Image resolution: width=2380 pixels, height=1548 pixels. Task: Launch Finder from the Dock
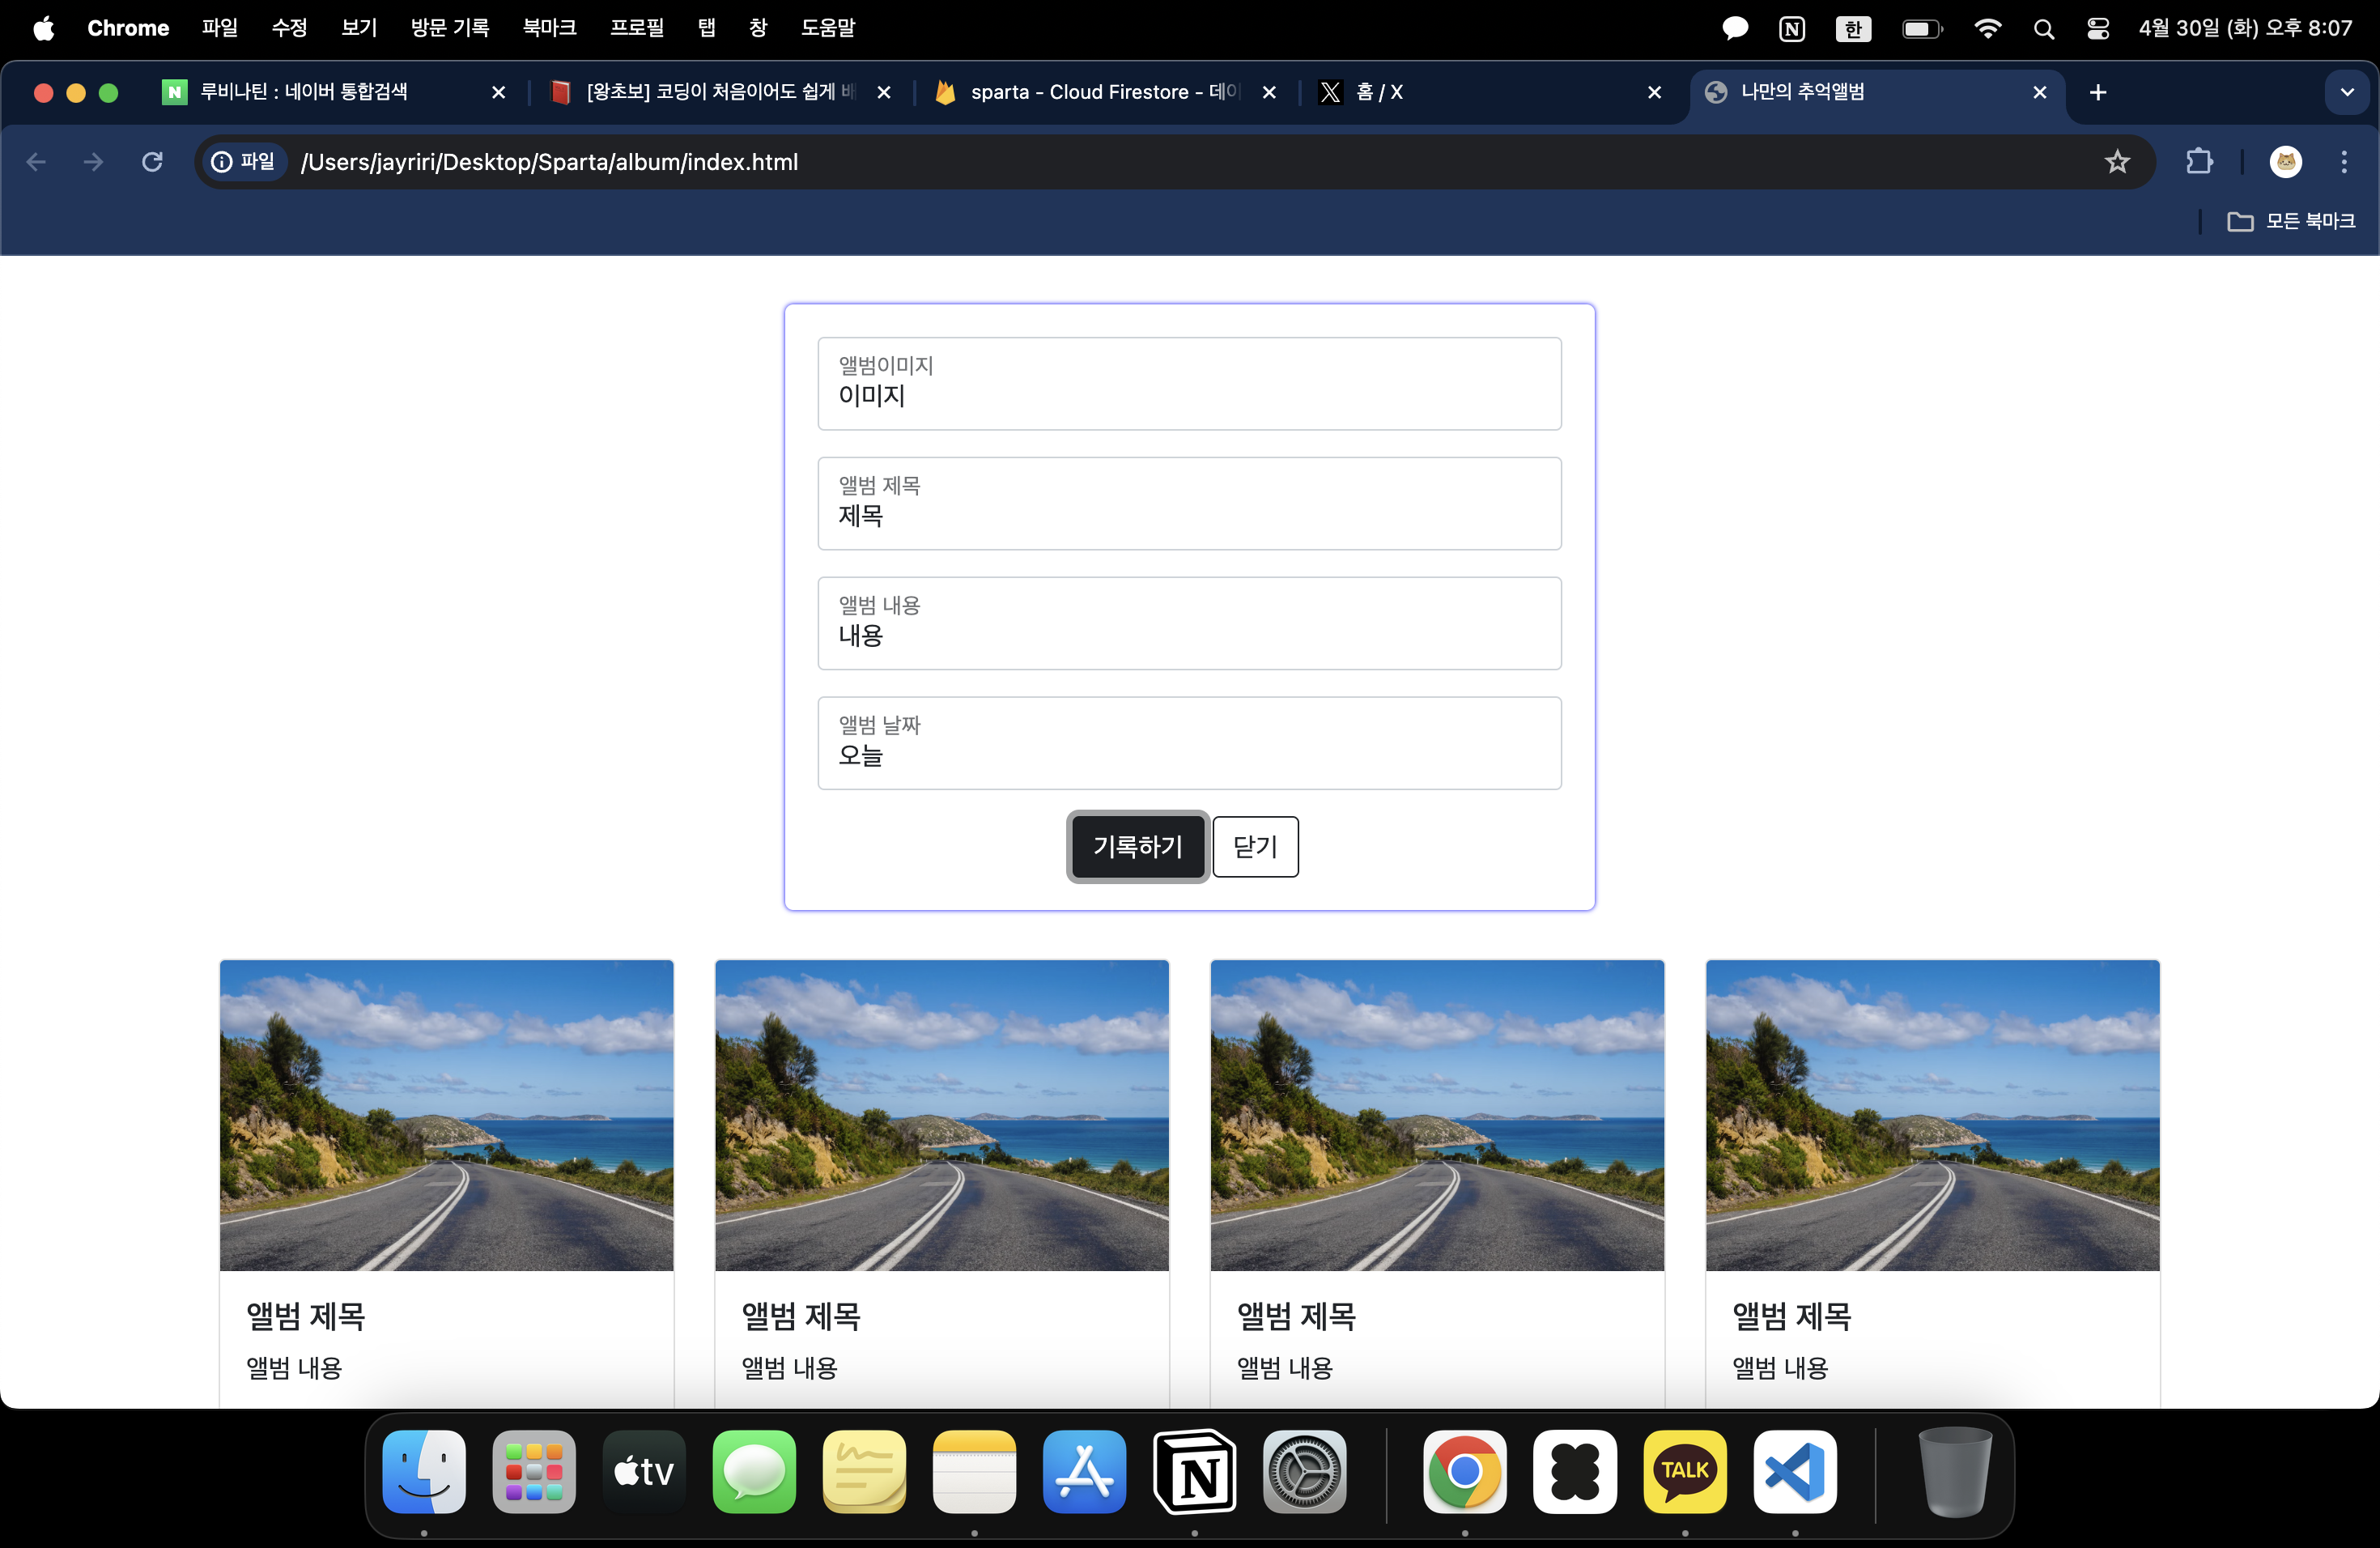[x=424, y=1471]
